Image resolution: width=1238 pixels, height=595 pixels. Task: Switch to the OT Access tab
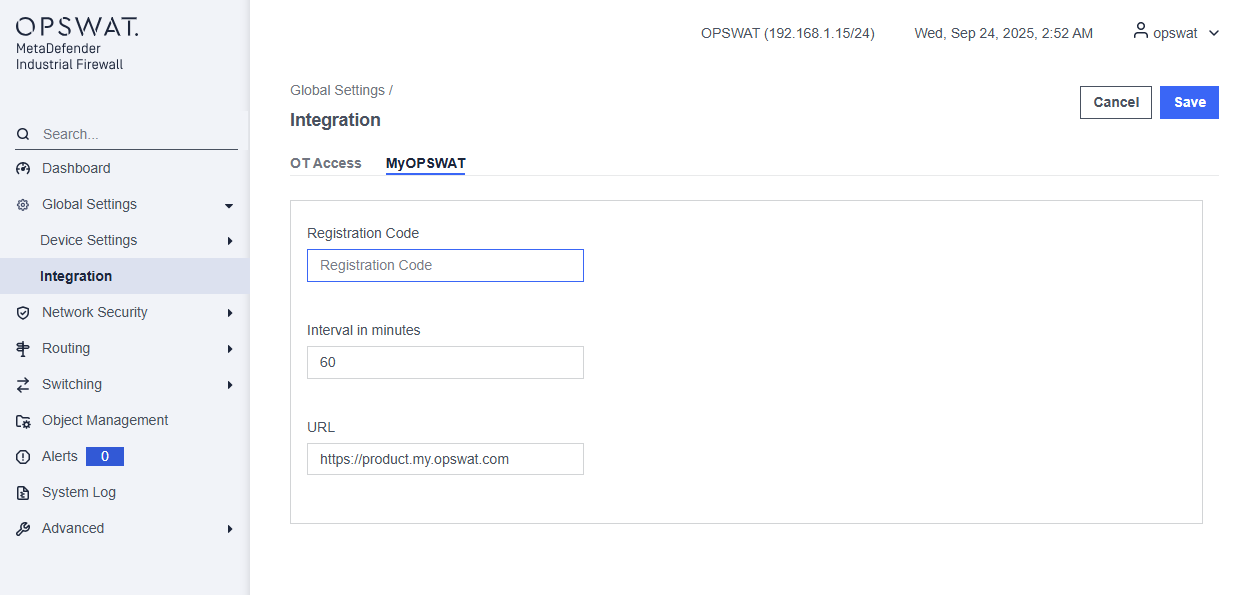(326, 163)
